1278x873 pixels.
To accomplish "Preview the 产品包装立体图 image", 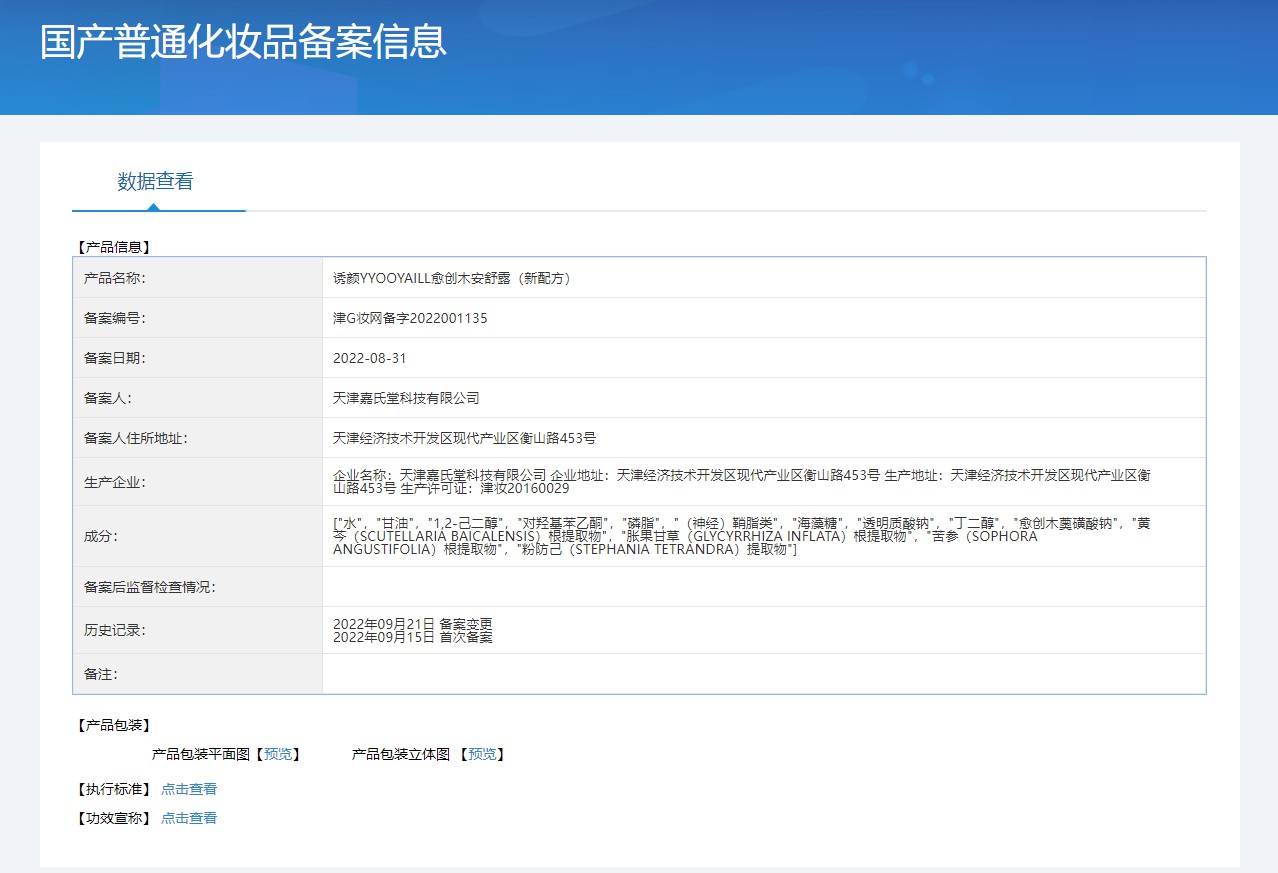I will pyautogui.click(x=482, y=754).
